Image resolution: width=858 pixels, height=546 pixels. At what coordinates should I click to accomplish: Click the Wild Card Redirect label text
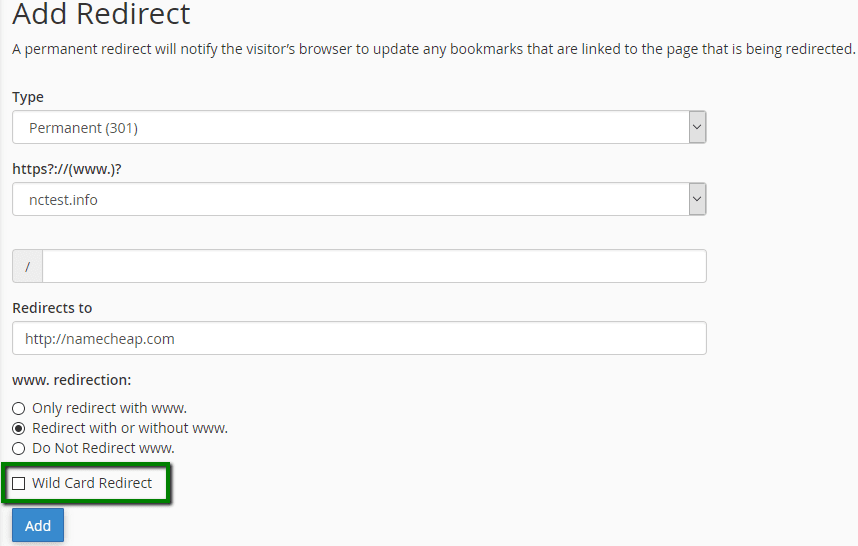(x=92, y=483)
